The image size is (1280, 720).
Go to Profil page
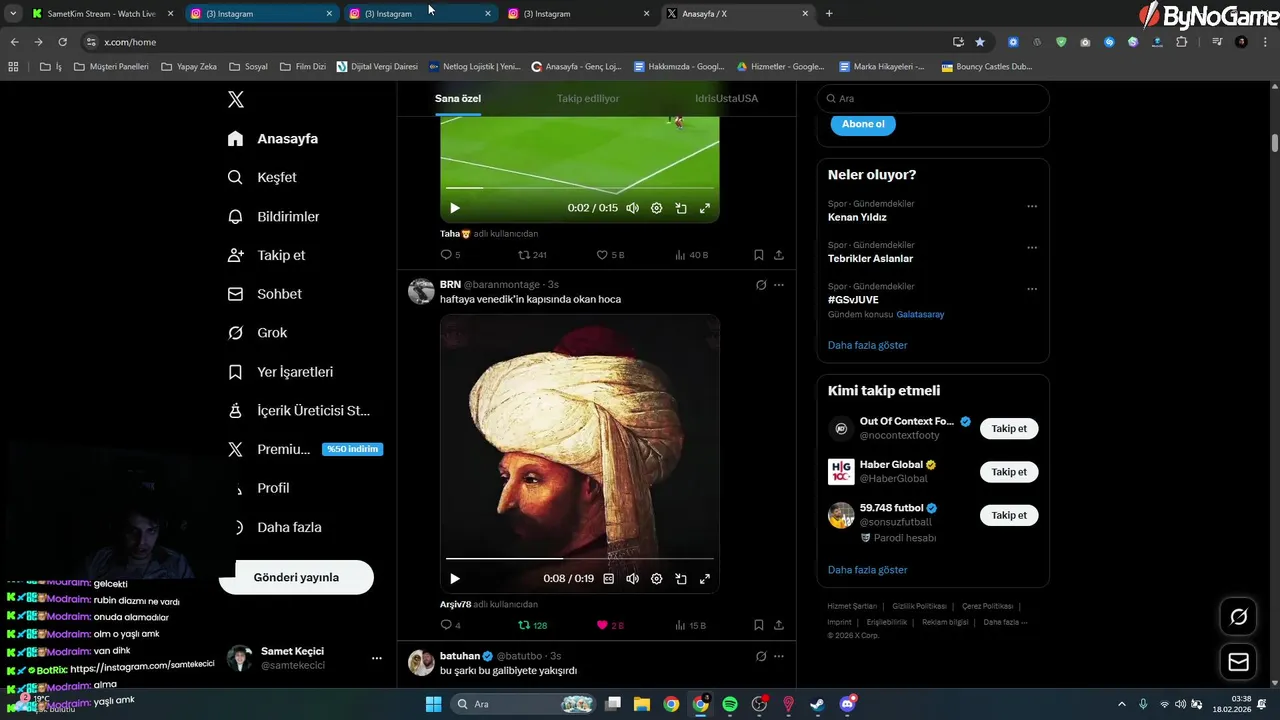click(259, 488)
